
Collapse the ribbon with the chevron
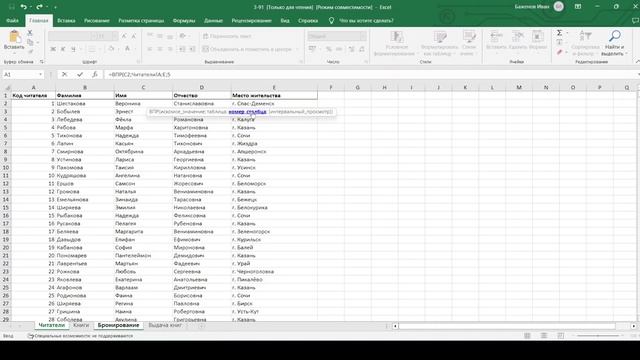[x=637, y=62]
